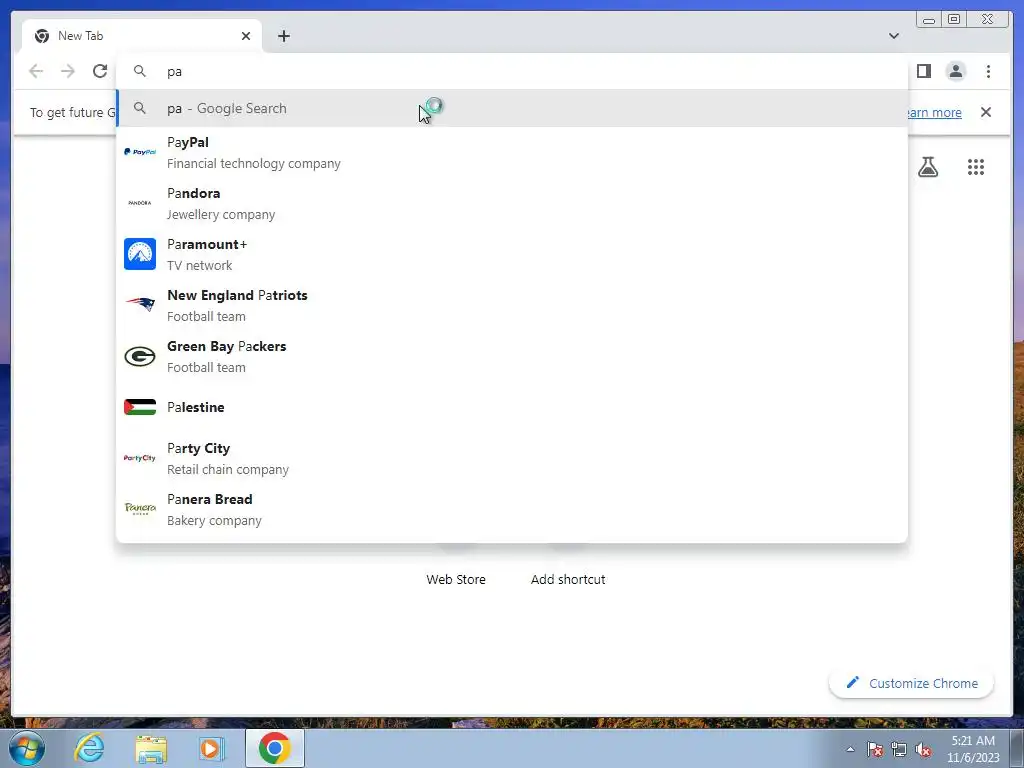The width and height of the screenshot is (1024, 768).
Task: Click the network status tray icon
Action: [899, 749]
